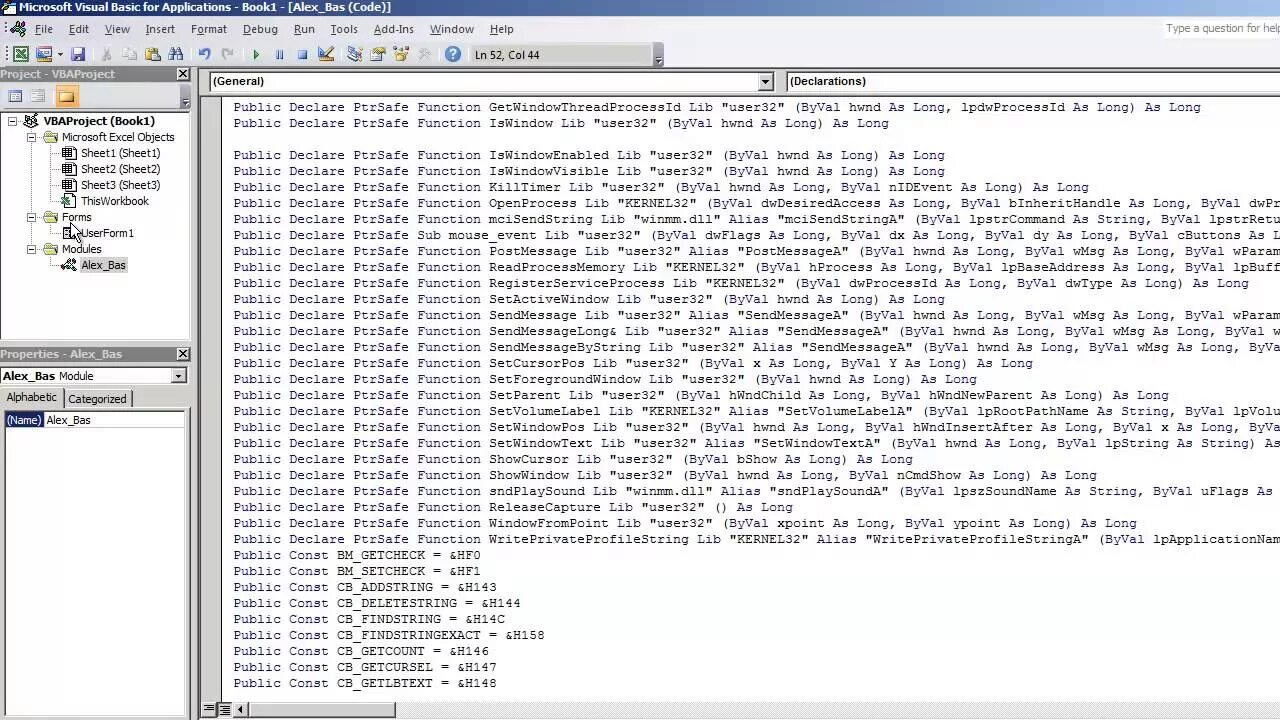Click the Public Const BM_GETCHECK line
The height and width of the screenshot is (720, 1280).
pyautogui.click(x=357, y=555)
